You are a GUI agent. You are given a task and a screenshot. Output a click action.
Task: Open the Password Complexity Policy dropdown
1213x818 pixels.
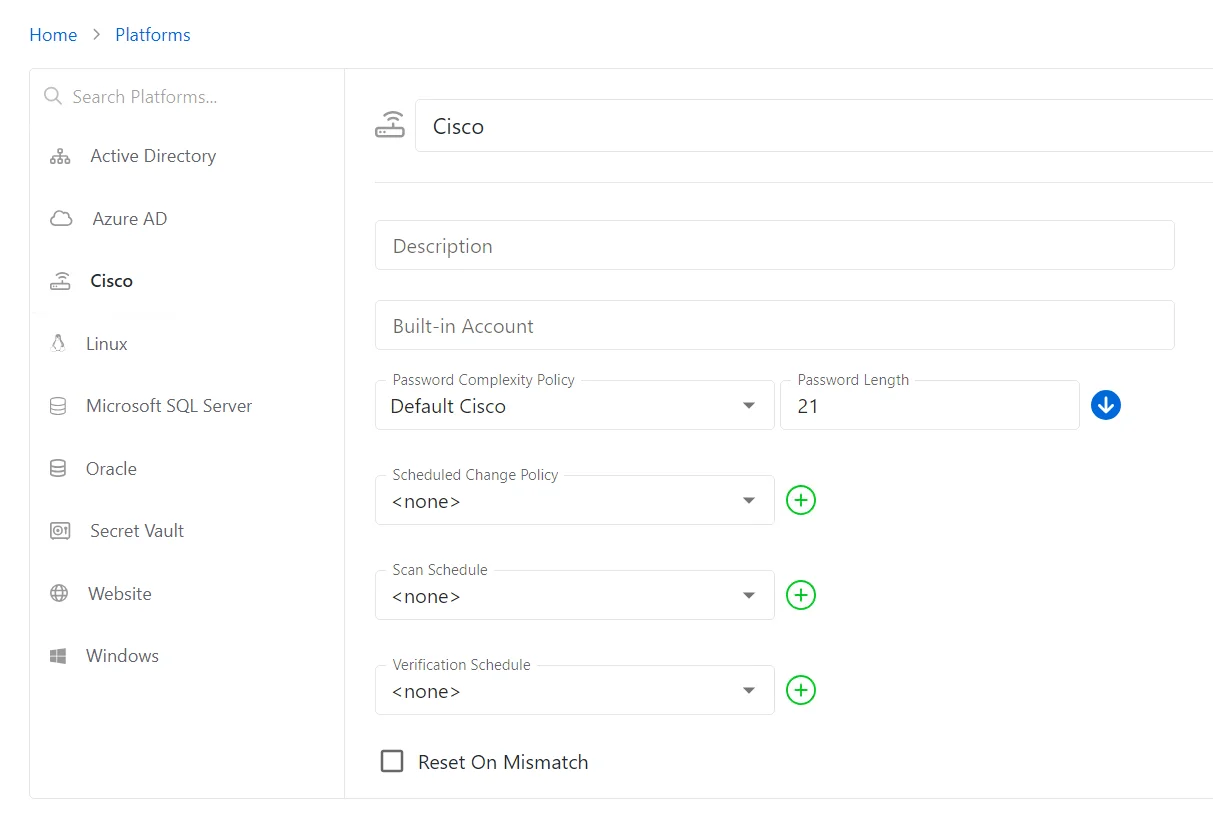(575, 405)
